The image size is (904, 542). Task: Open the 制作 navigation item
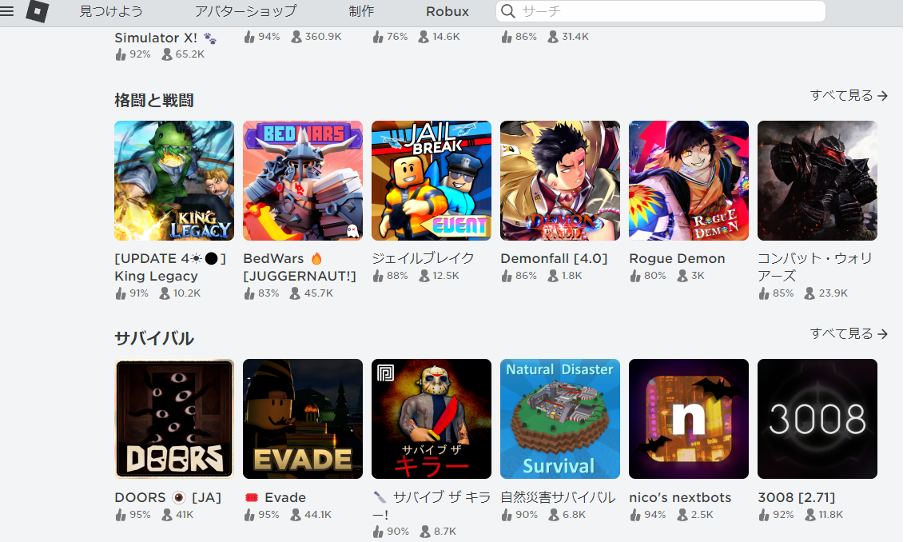361,11
